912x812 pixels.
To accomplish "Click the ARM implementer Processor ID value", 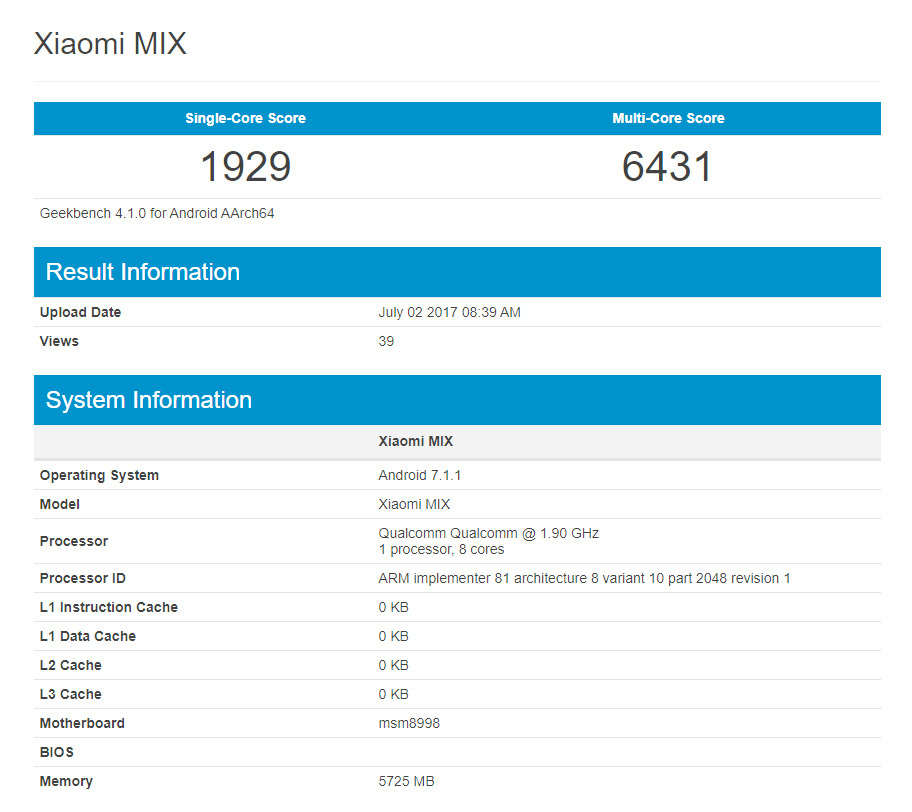I will click(x=584, y=578).
